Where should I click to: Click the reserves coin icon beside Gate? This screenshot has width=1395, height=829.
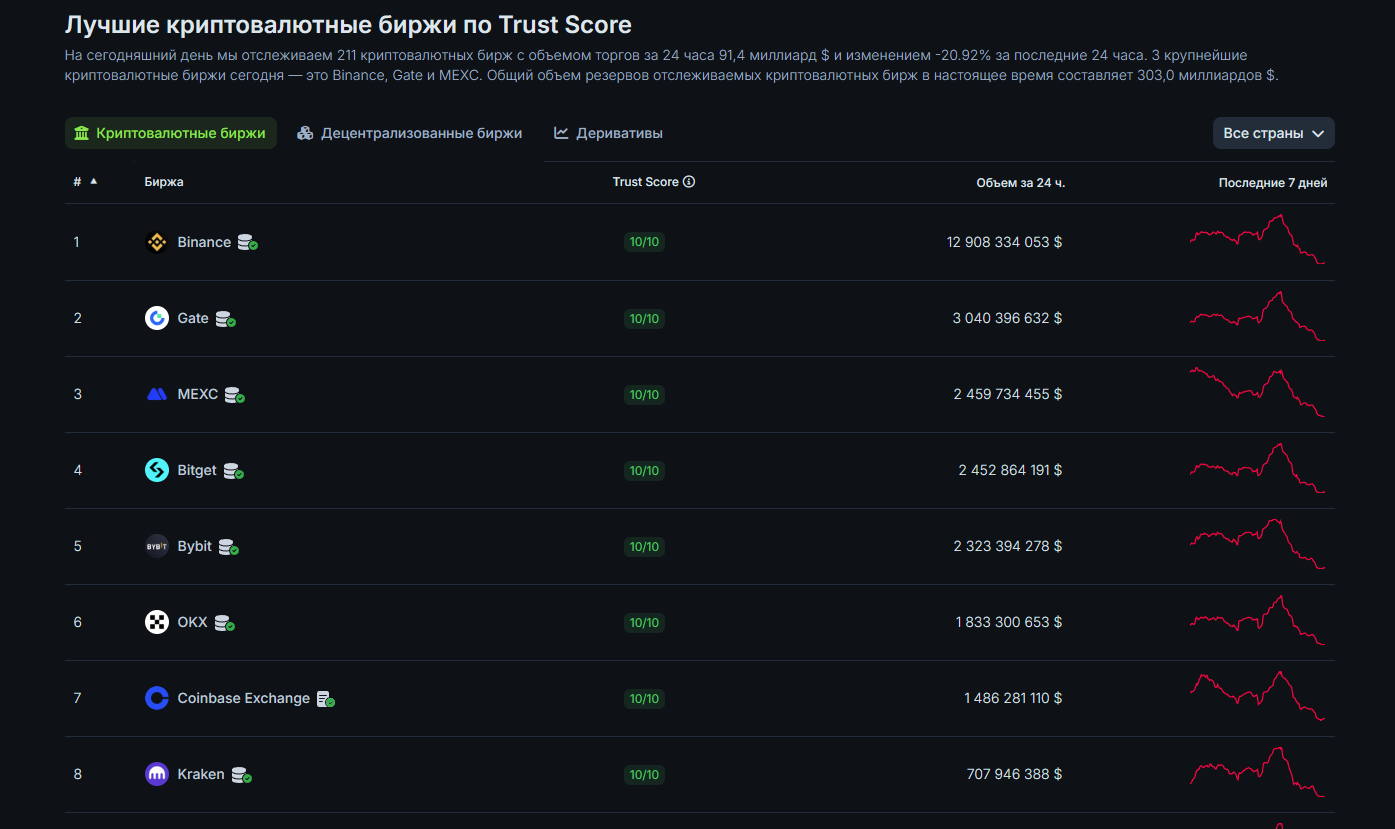(x=226, y=319)
